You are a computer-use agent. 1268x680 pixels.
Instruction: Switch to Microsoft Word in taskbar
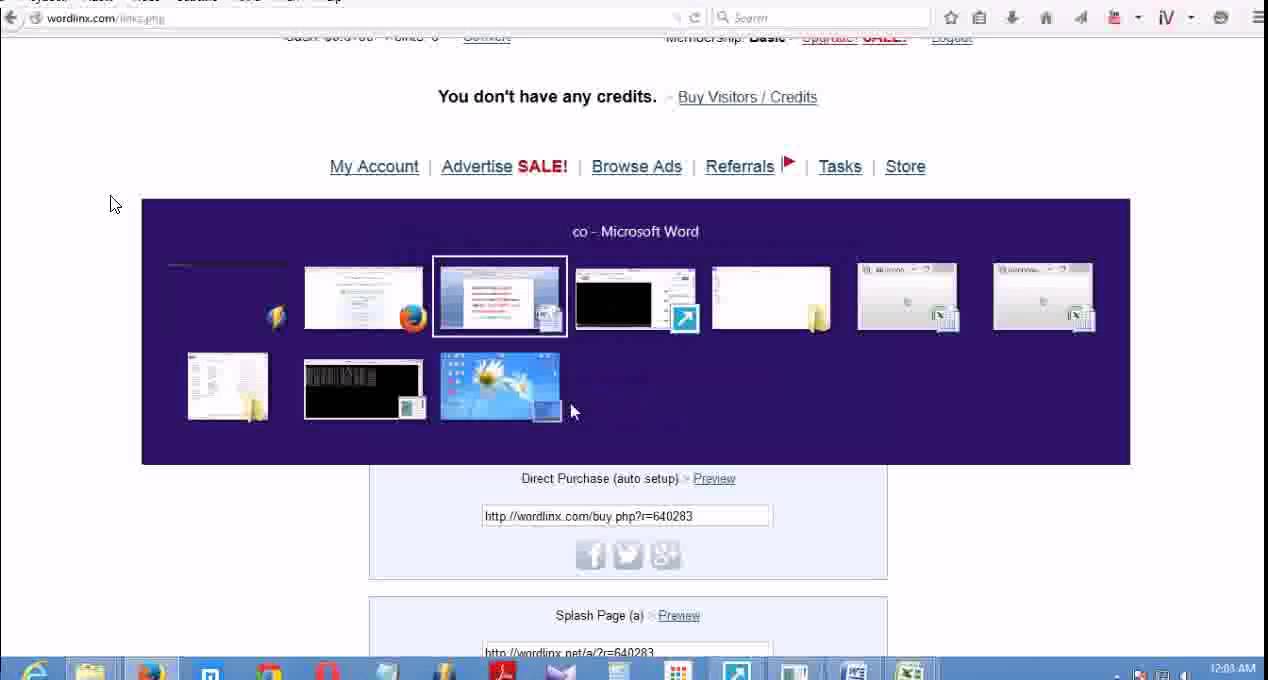(853, 670)
